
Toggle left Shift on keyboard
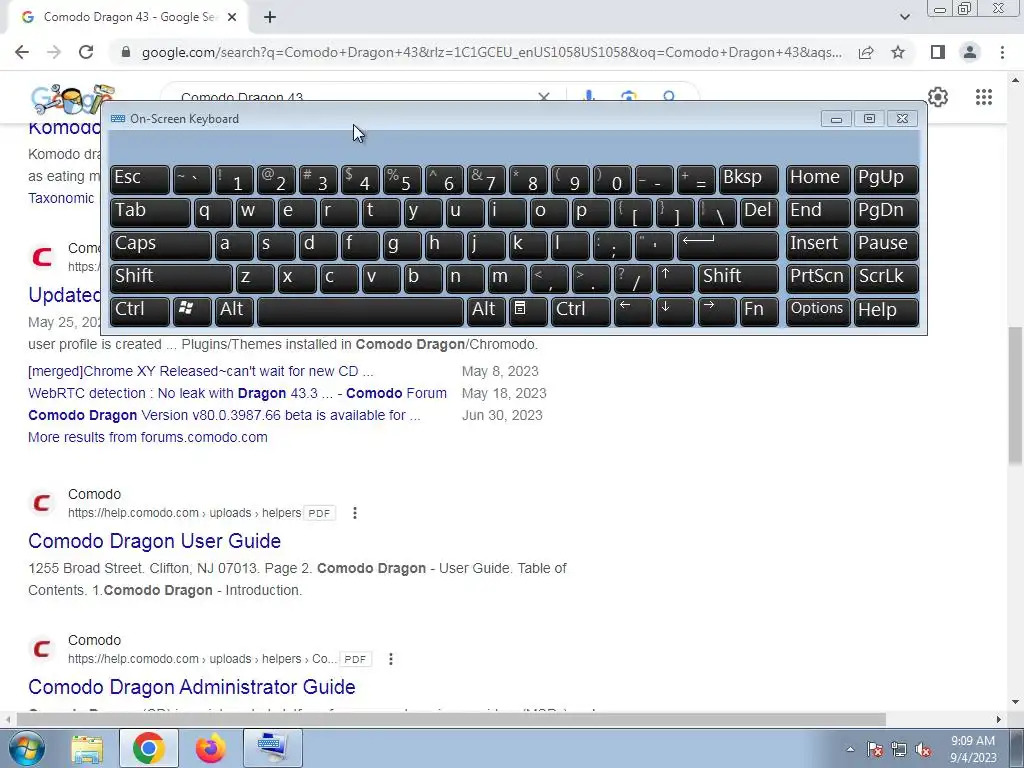click(x=171, y=279)
